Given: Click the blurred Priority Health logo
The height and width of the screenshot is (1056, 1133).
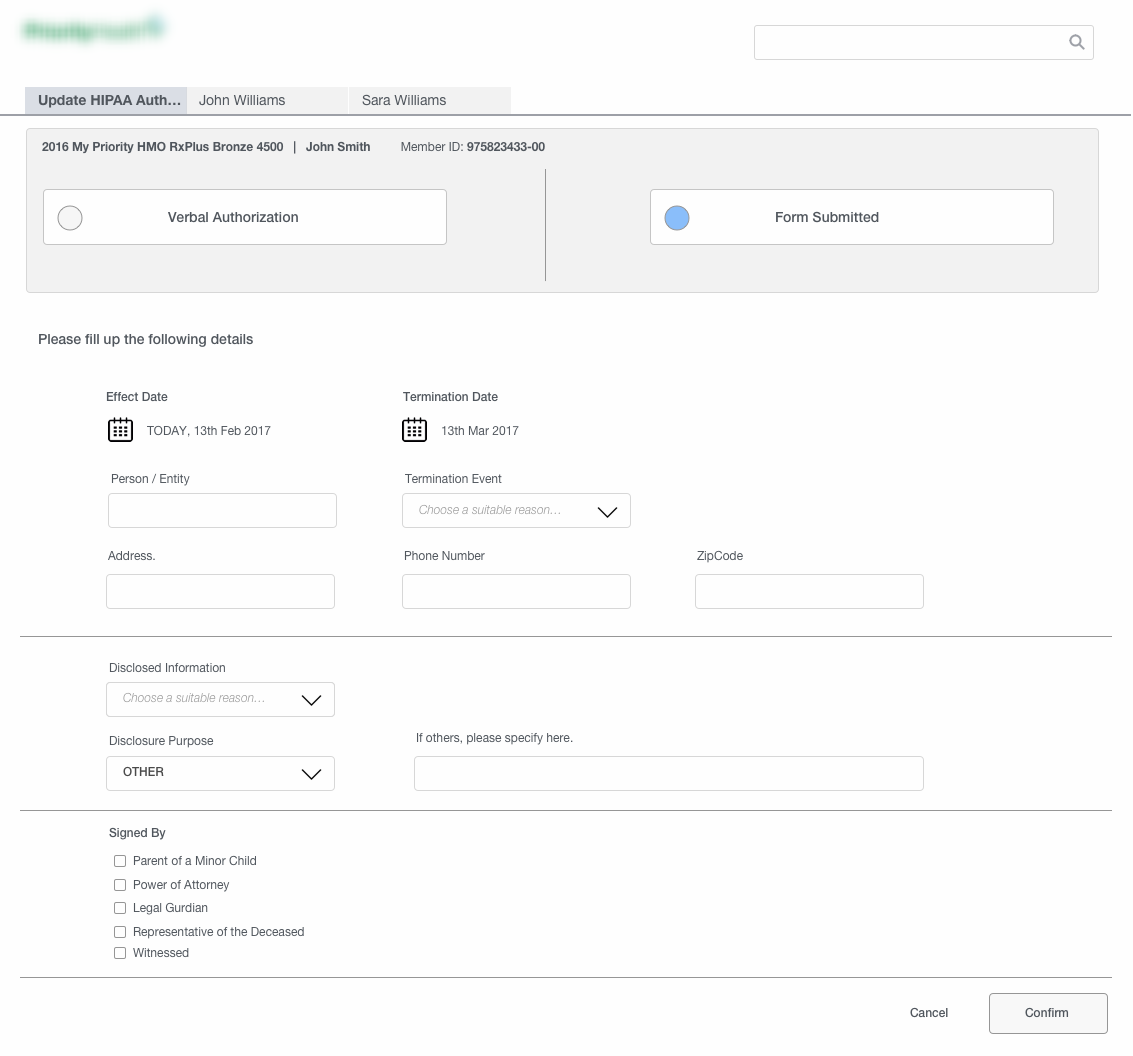Looking at the screenshot, I should (94, 31).
